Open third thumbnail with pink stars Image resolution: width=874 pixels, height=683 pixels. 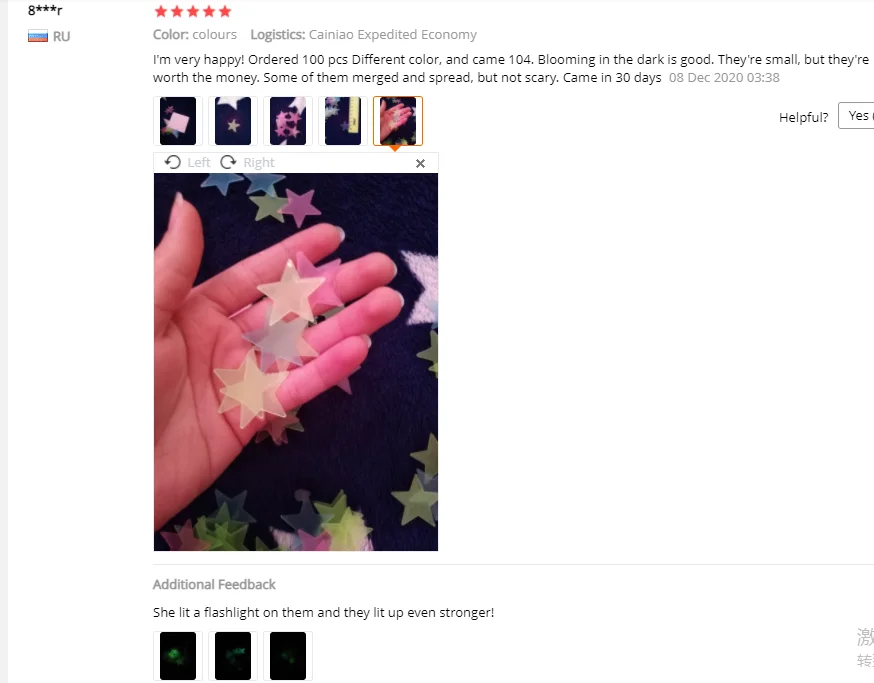pyautogui.click(x=288, y=121)
